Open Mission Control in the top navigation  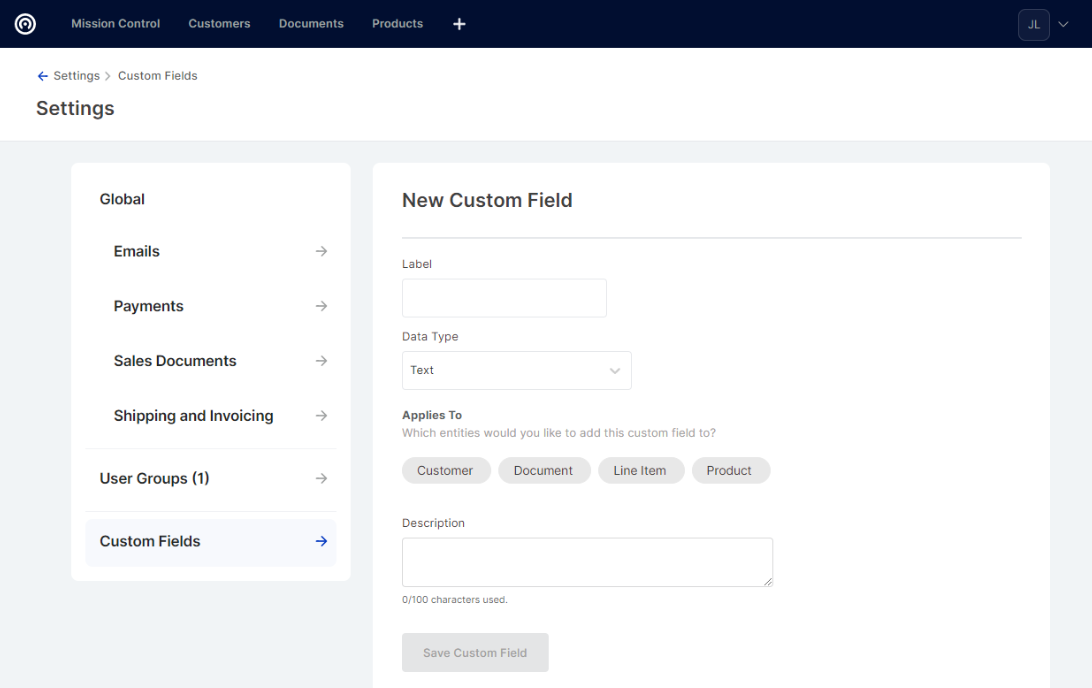point(115,24)
